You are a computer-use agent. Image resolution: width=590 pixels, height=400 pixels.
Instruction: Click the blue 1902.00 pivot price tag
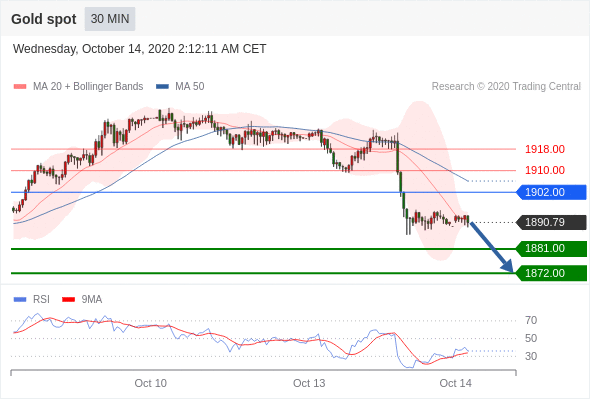[551, 192]
